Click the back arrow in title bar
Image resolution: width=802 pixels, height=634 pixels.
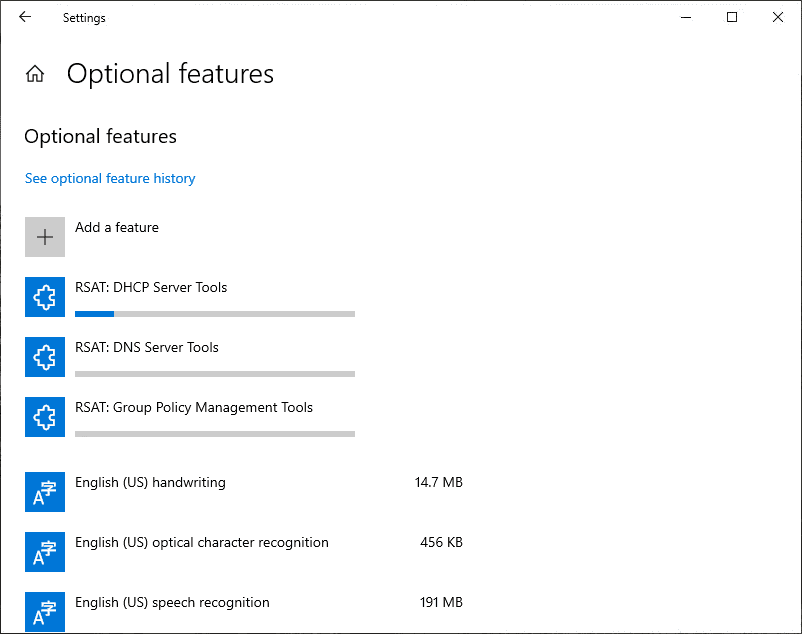pyautogui.click(x=25, y=17)
